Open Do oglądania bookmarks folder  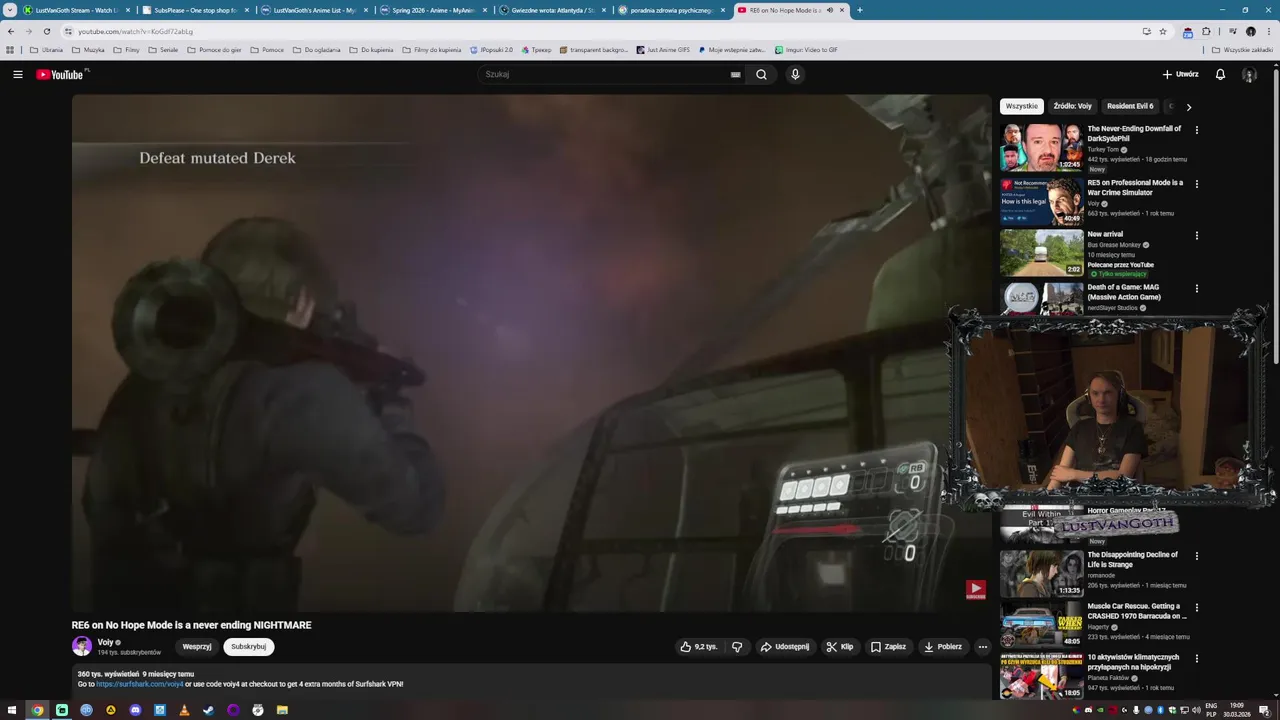[316, 49]
